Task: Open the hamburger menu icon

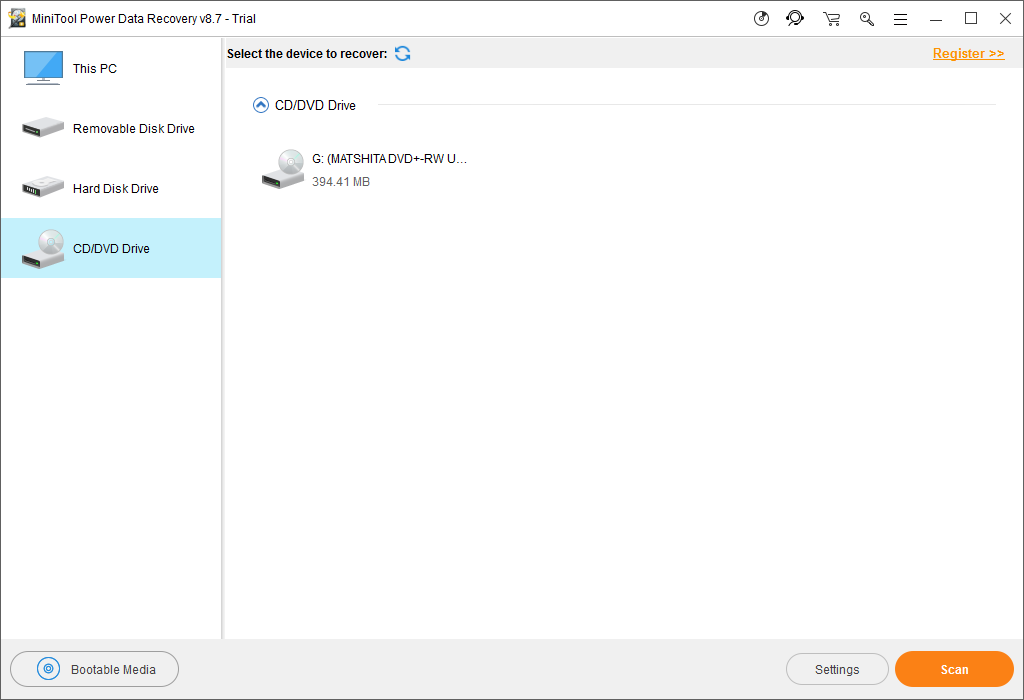Action: pos(901,20)
